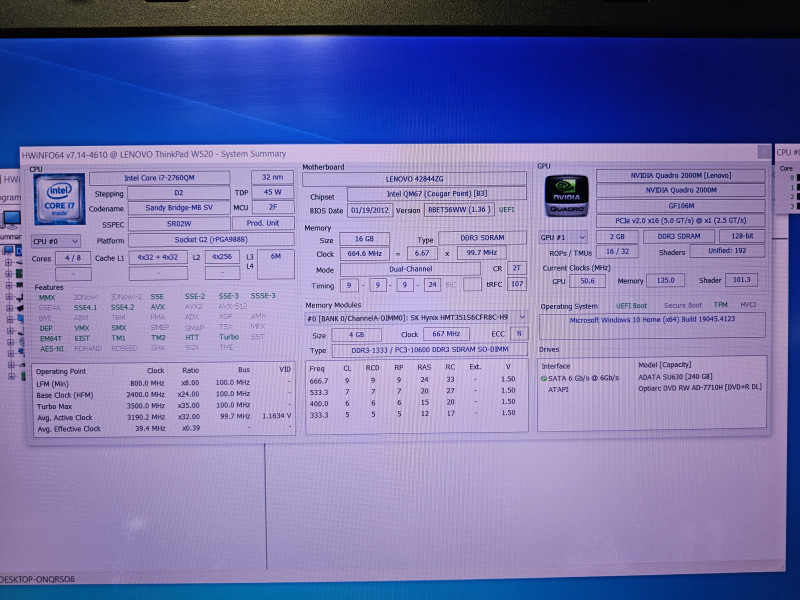Screen dimensions: 800x600
Task: Click the 4x32 + 4x32 L1 cache field
Action: pyautogui.click(x=158, y=257)
